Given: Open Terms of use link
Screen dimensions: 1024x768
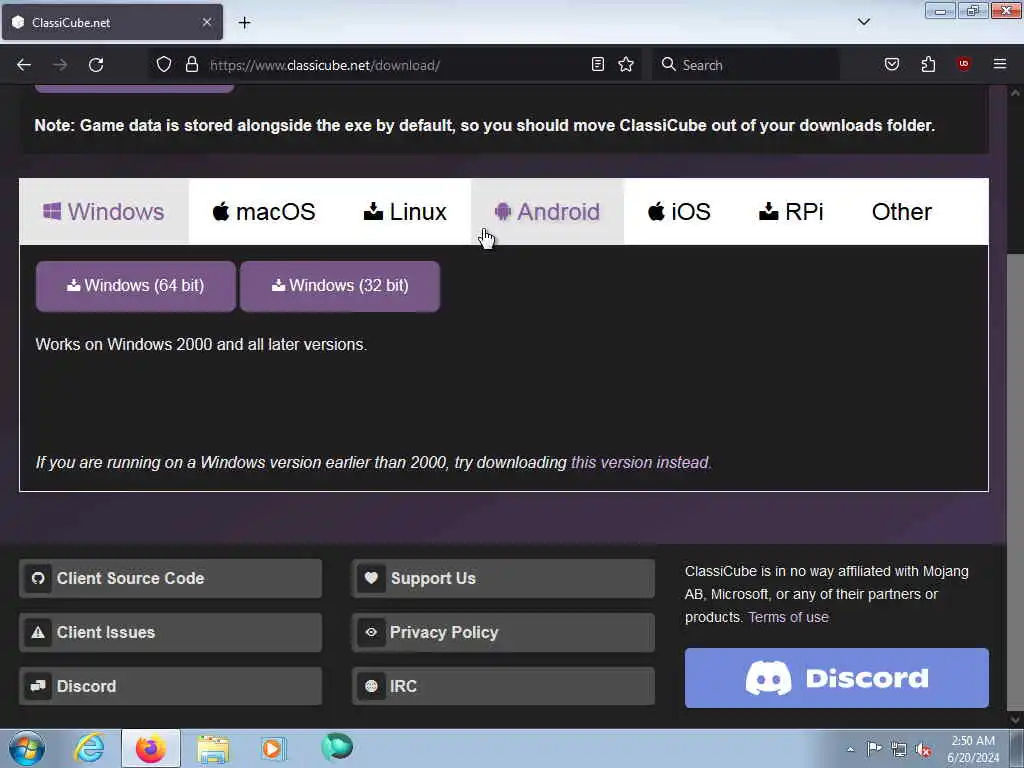Looking at the screenshot, I should coord(788,617).
